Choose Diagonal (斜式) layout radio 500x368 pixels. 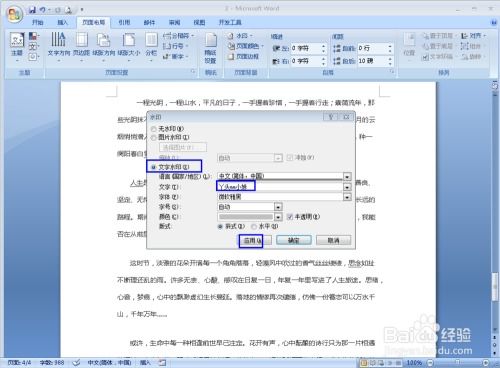click(x=220, y=227)
